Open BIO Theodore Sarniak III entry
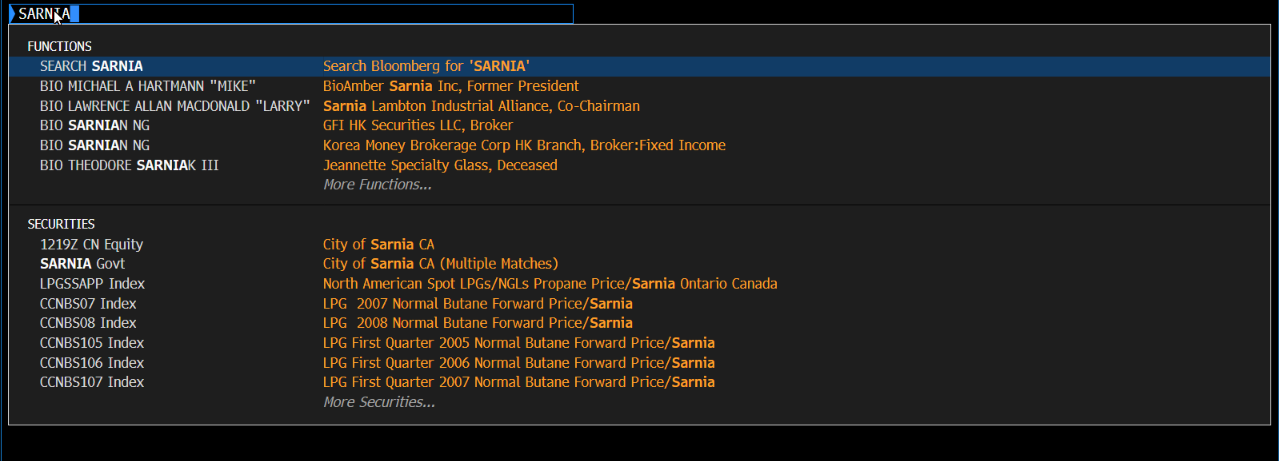The height and width of the screenshot is (461, 1279). tap(639, 165)
